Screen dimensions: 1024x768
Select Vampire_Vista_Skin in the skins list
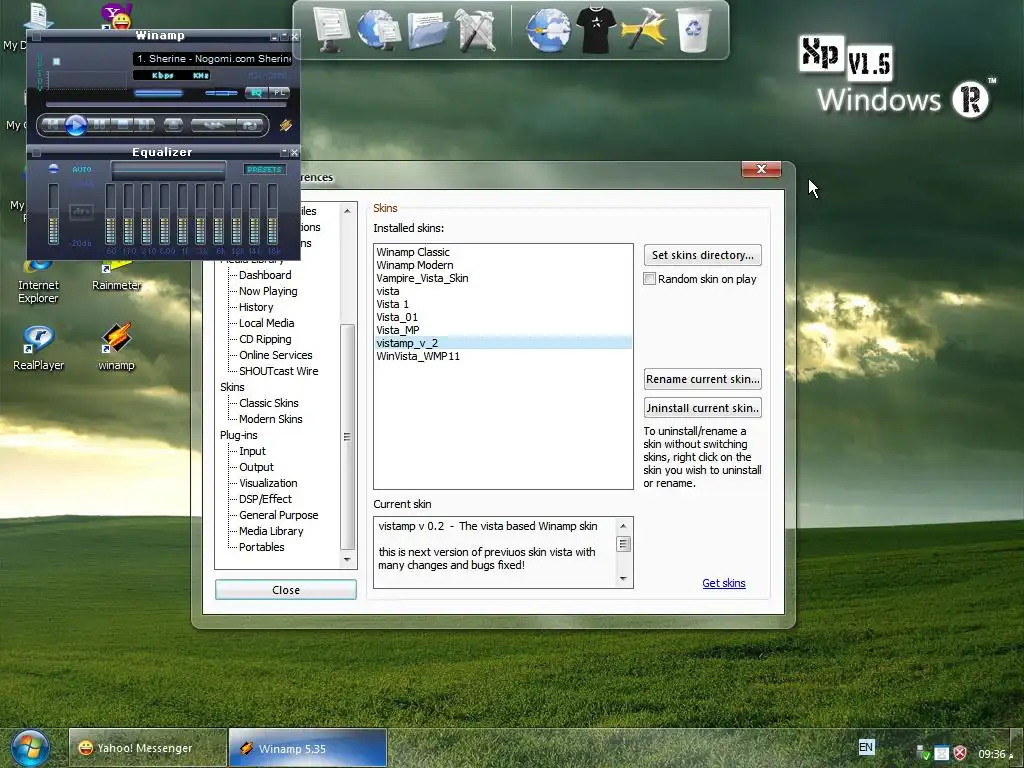(x=422, y=278)
